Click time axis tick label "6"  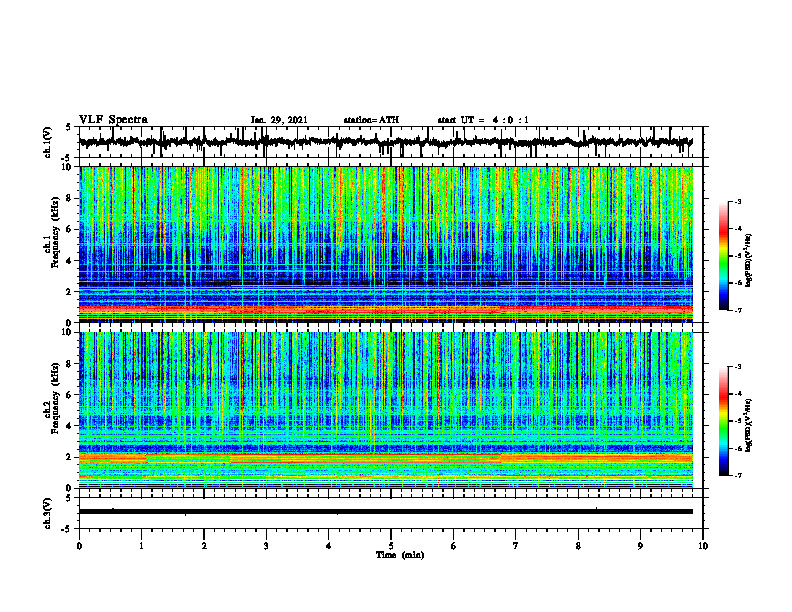(x=454, y=546)
